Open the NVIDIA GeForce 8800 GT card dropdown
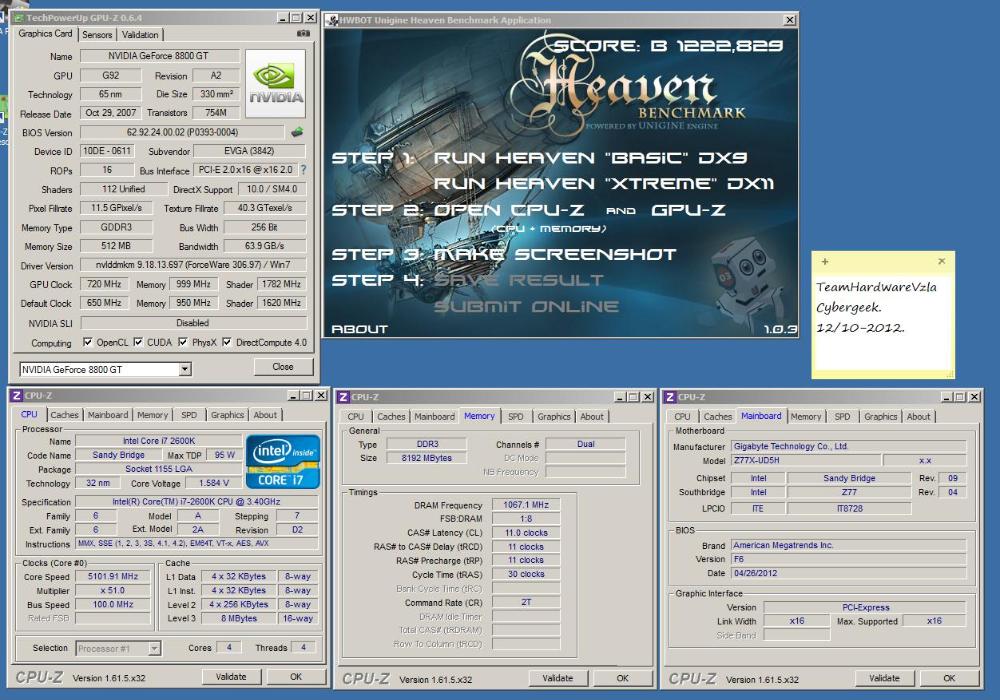This screenshot has width=1000, height=700. (184, 369)
